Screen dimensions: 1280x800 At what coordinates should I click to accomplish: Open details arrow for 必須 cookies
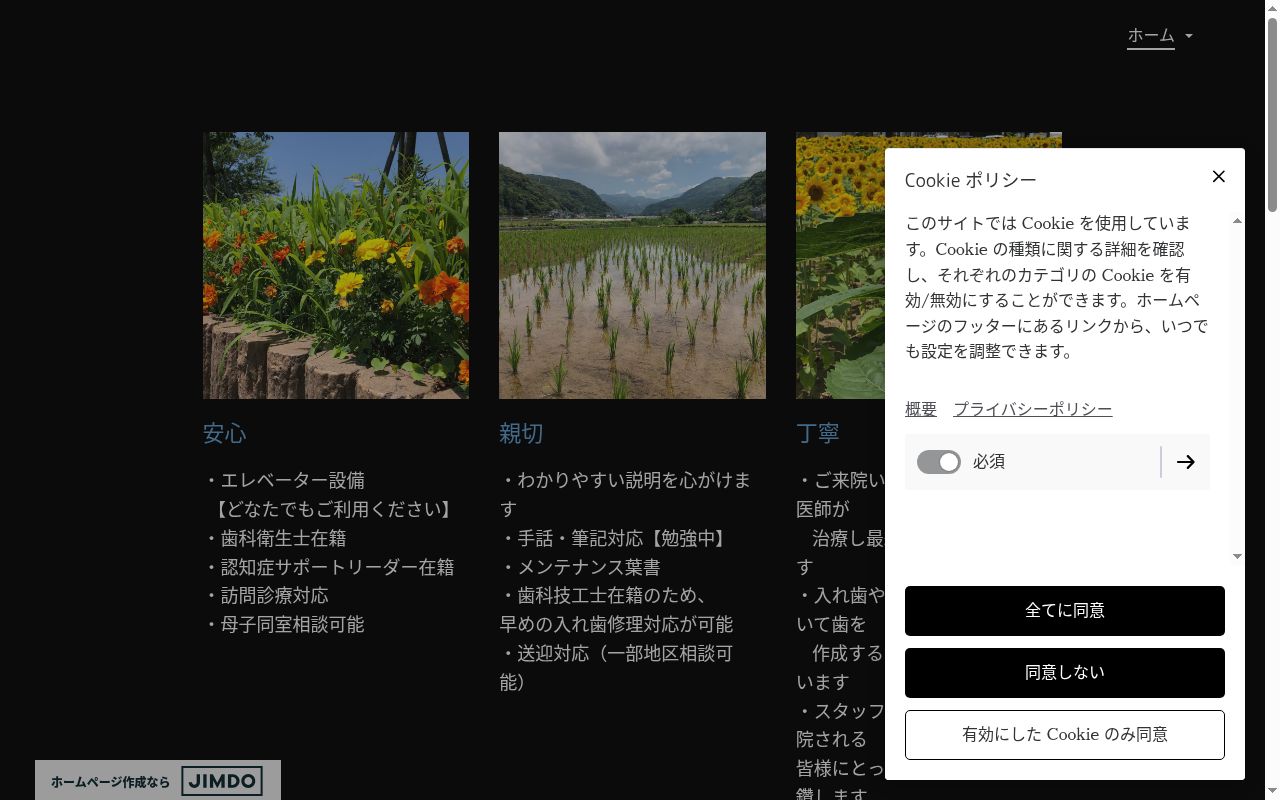tap(1186, 462)
